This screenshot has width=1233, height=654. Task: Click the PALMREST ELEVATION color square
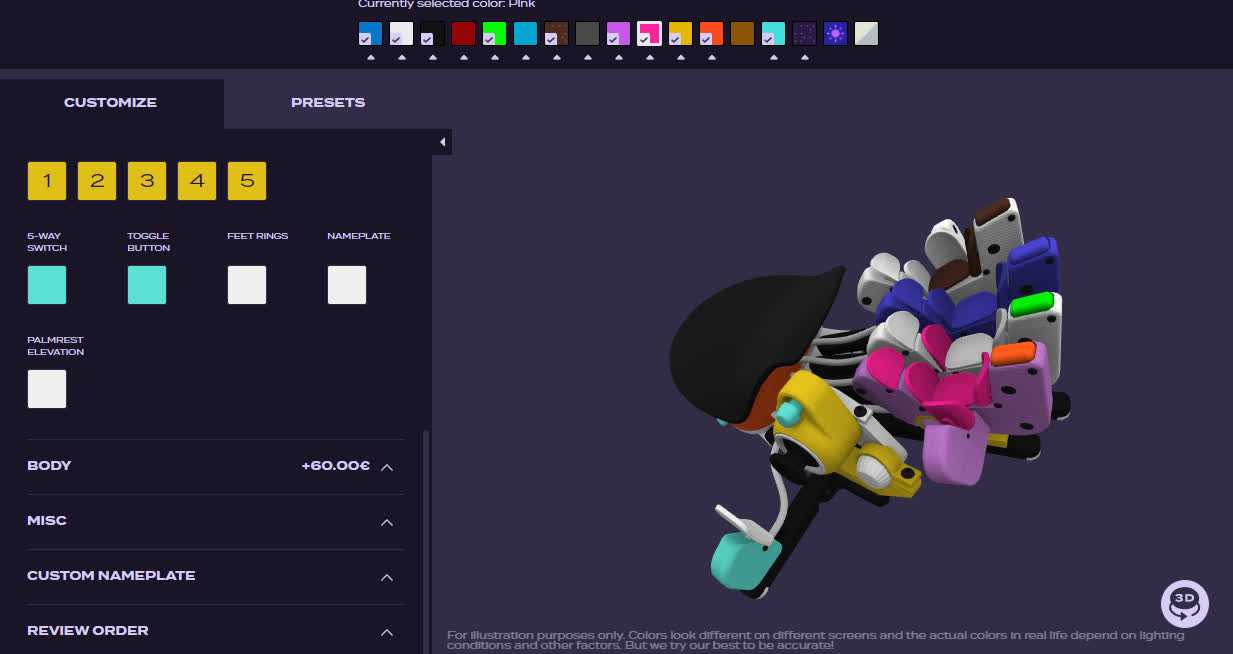[x=47, y=389]
